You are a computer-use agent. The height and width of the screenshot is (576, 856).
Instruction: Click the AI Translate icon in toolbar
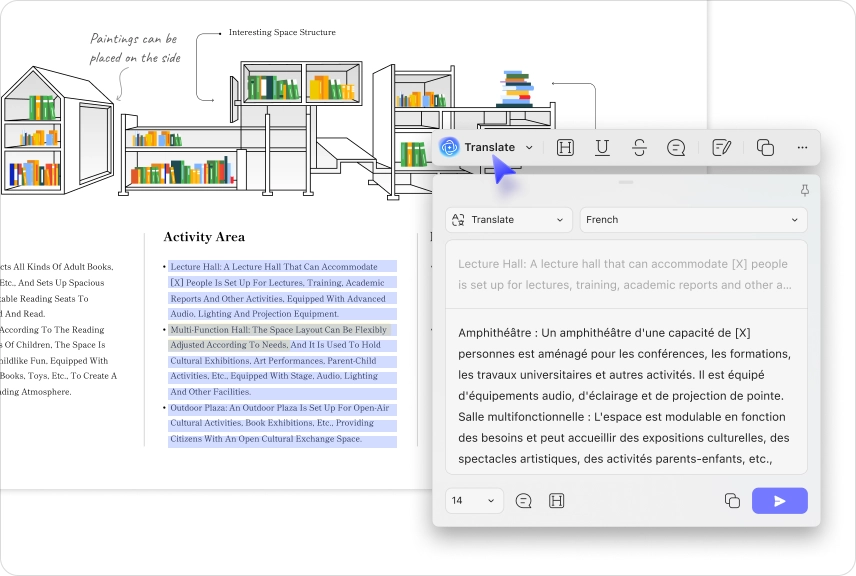point(450,148)
